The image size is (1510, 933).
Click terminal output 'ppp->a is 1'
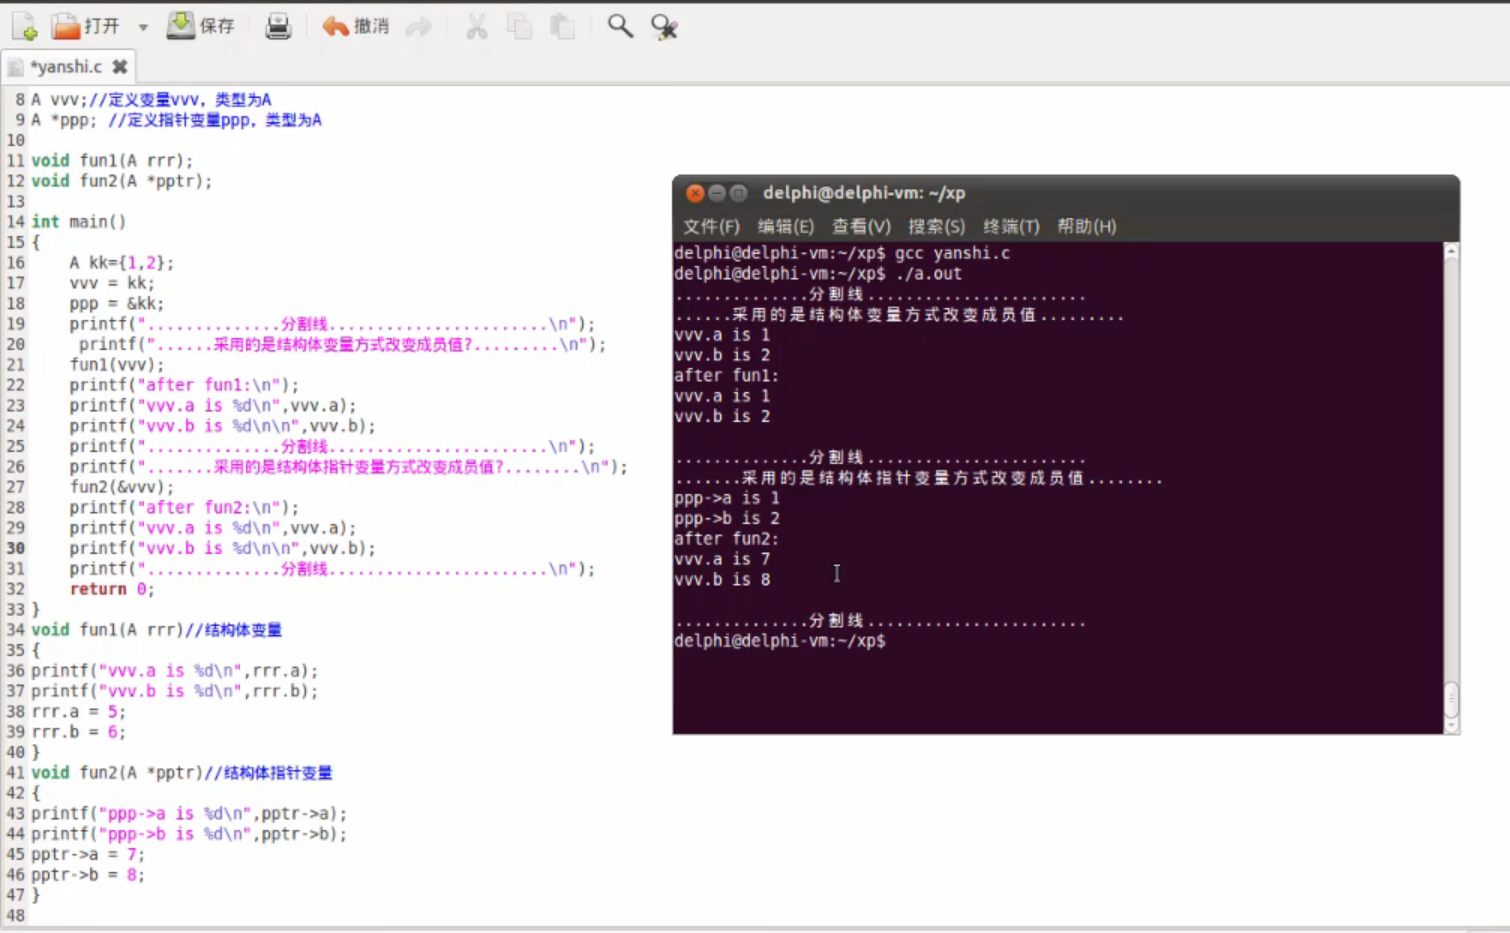726,498
